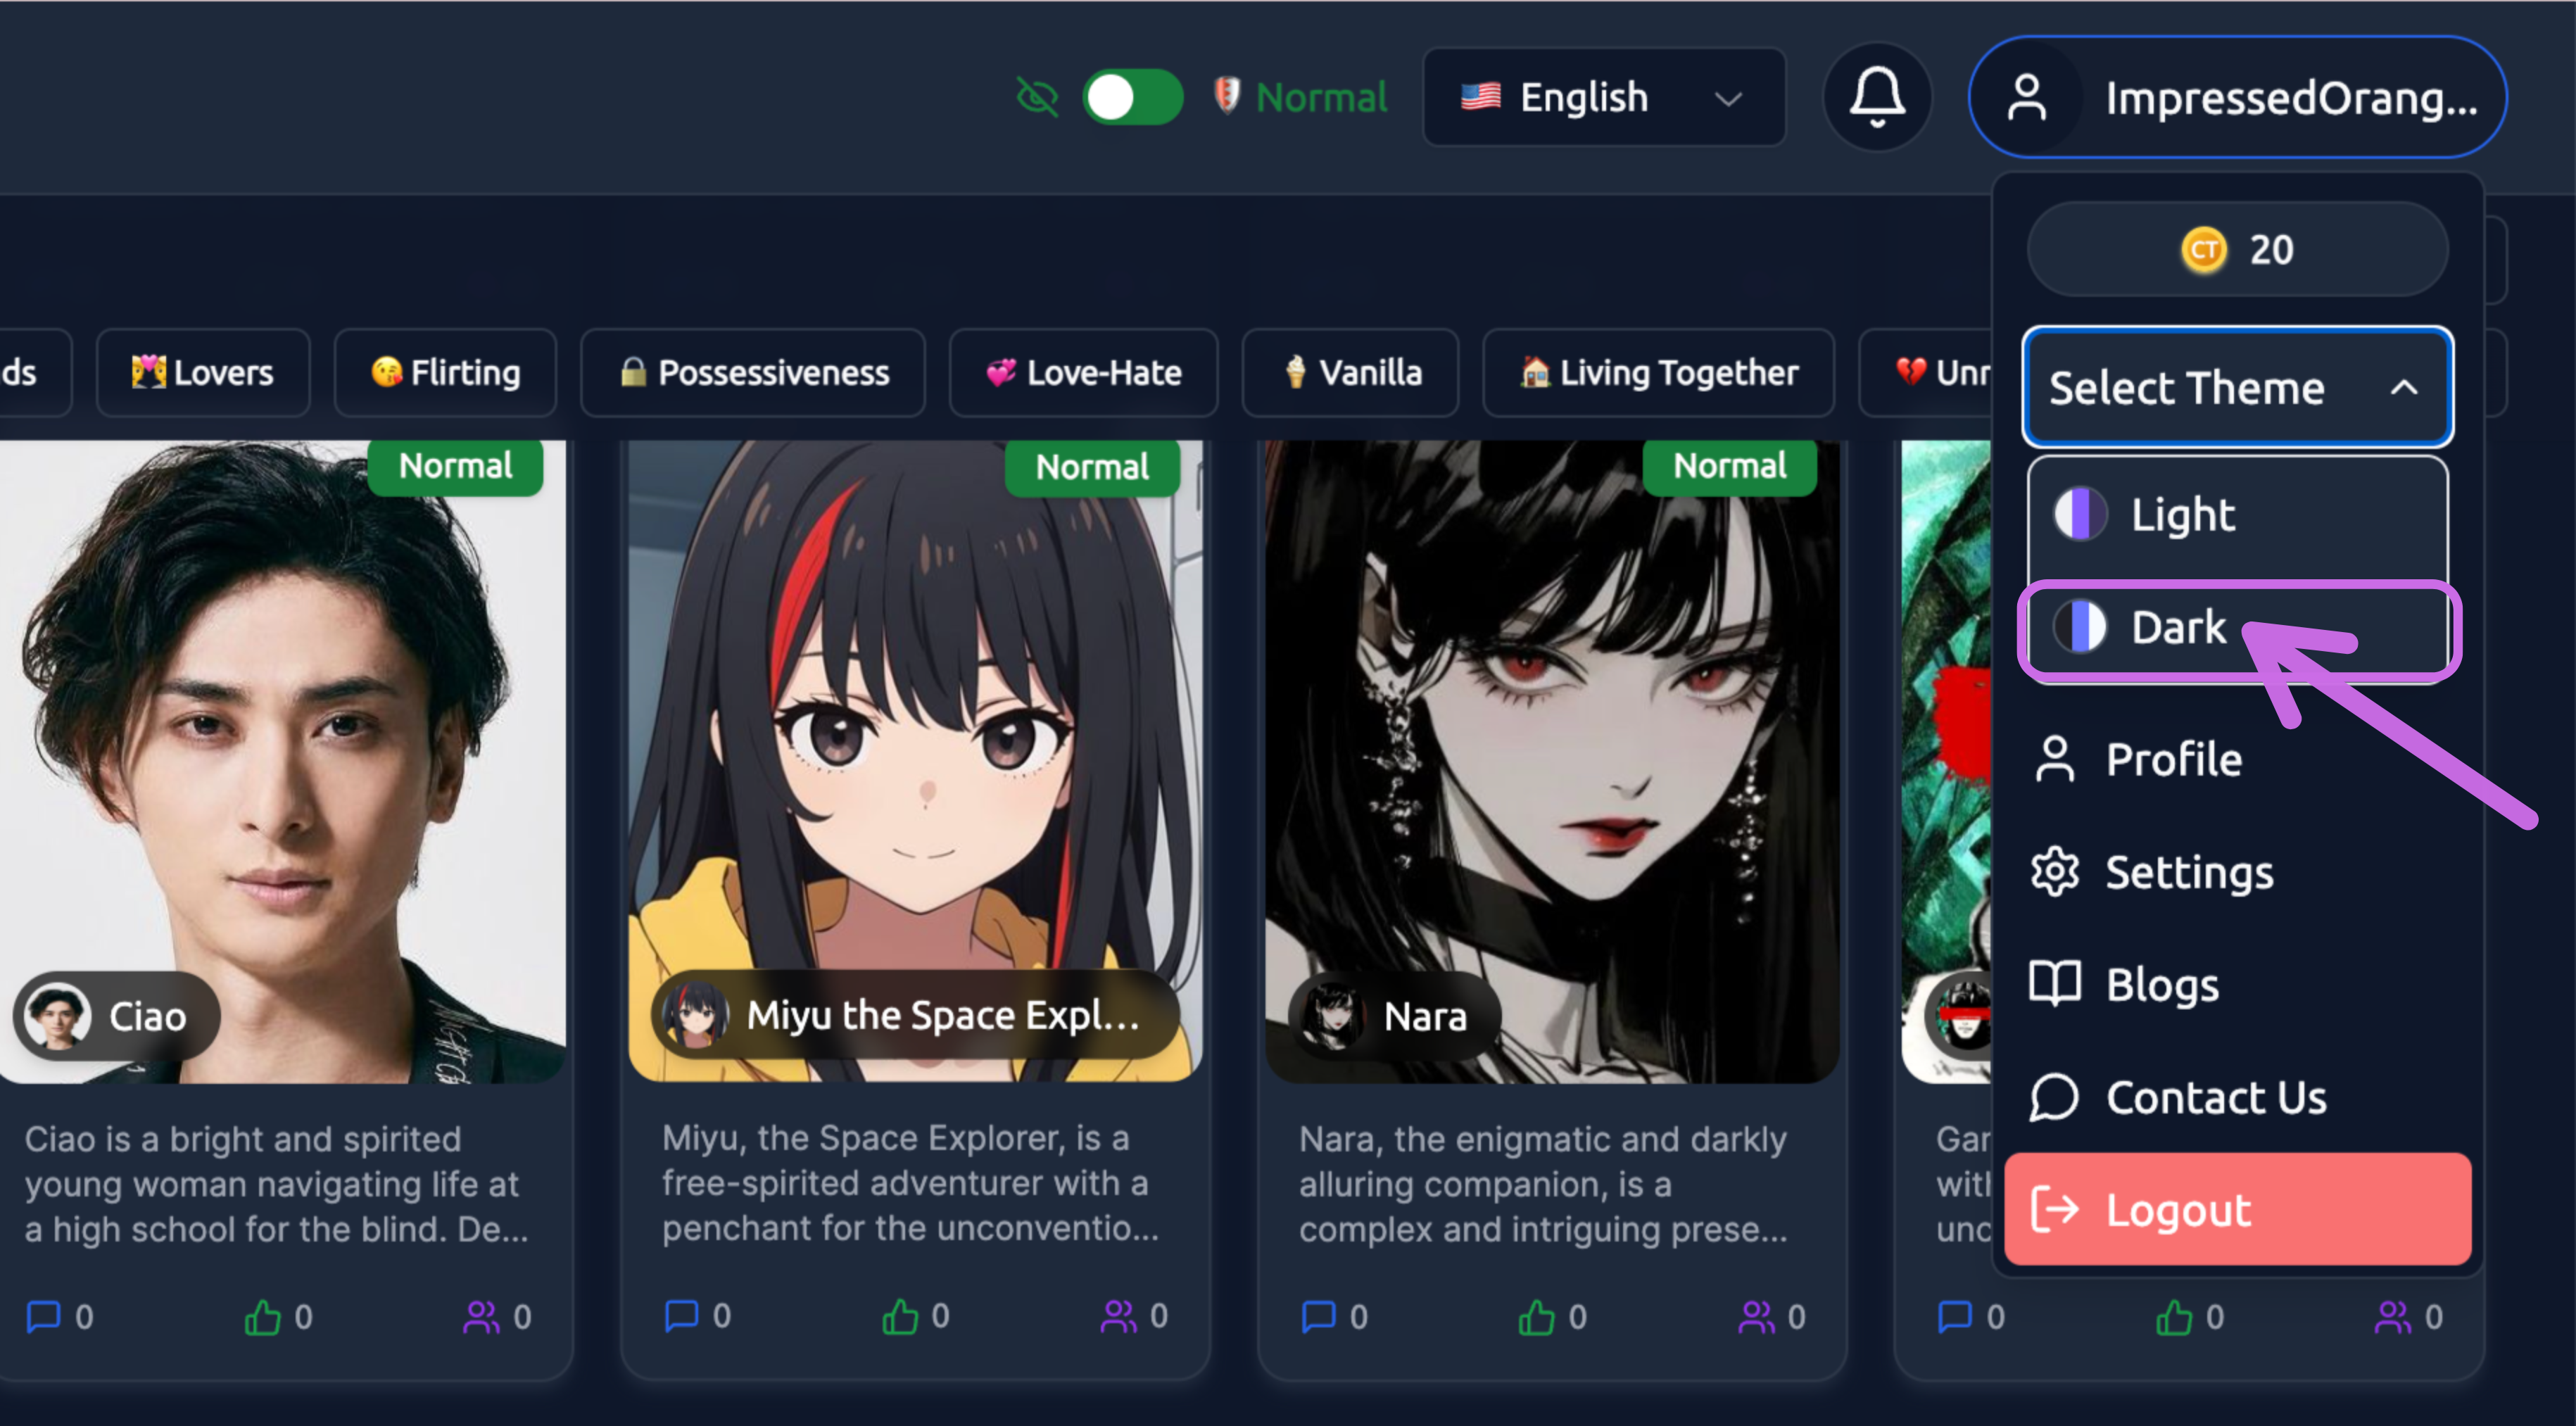Viewport: 2576px width, 1426px height.
Task: Click the followers icon on Nara's card
Action: tap(1758, 1317)
